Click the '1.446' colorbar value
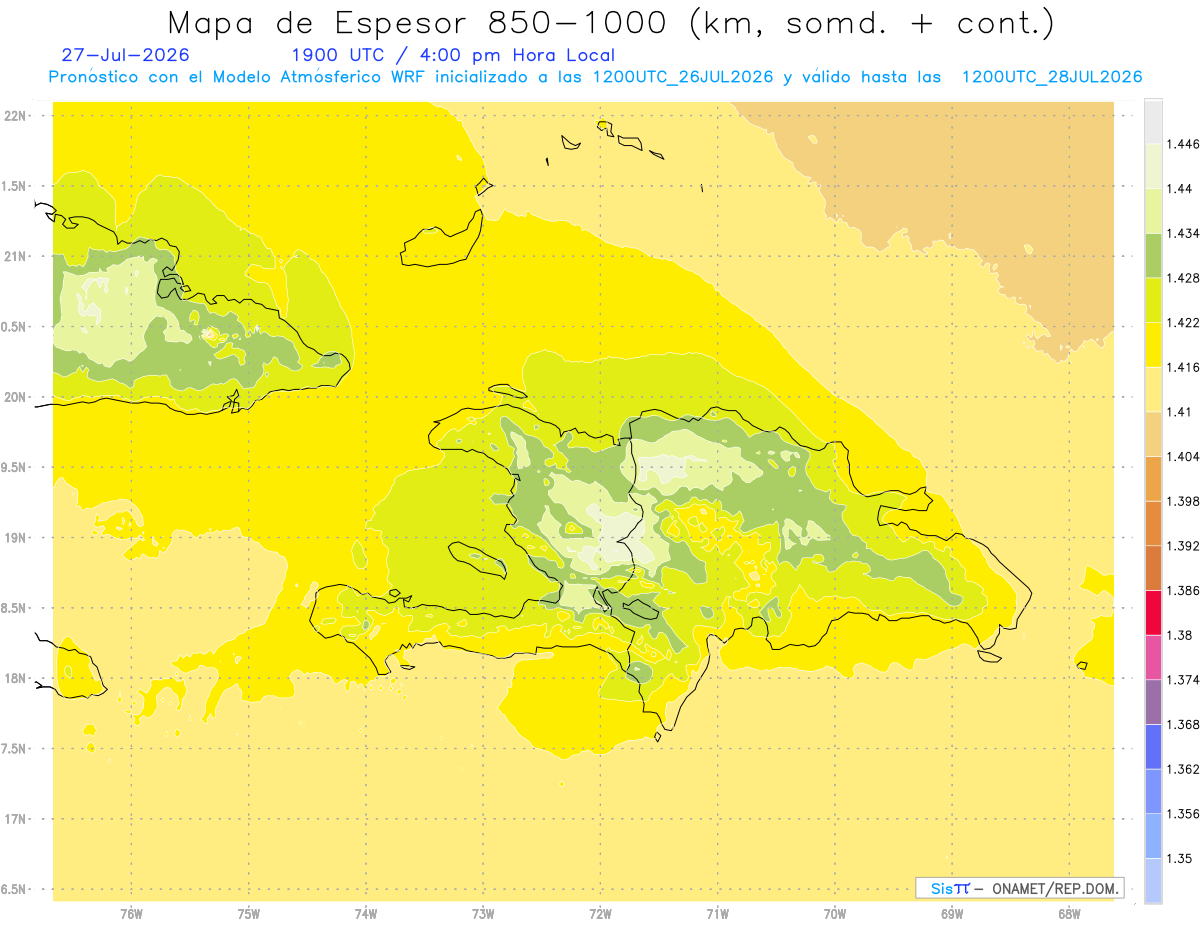Viewport: 1200px width, 927px height. [1182, 144]
